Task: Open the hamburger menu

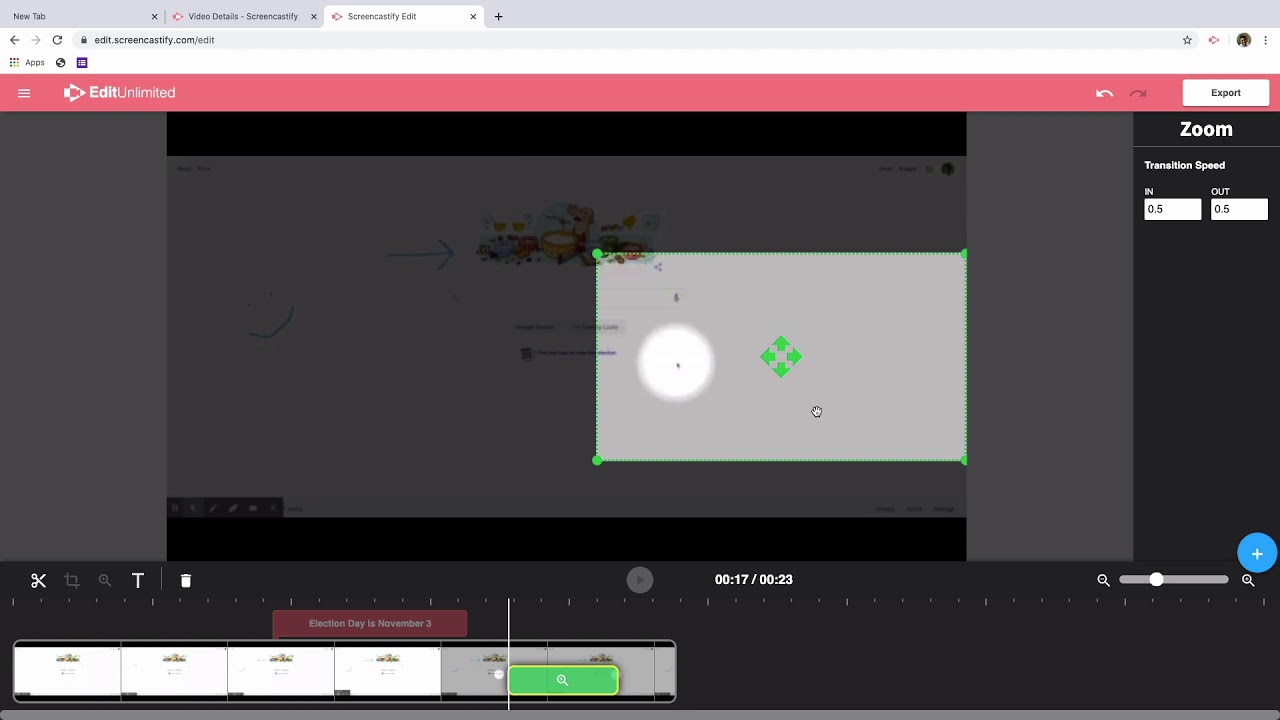Action: point(24,92)
